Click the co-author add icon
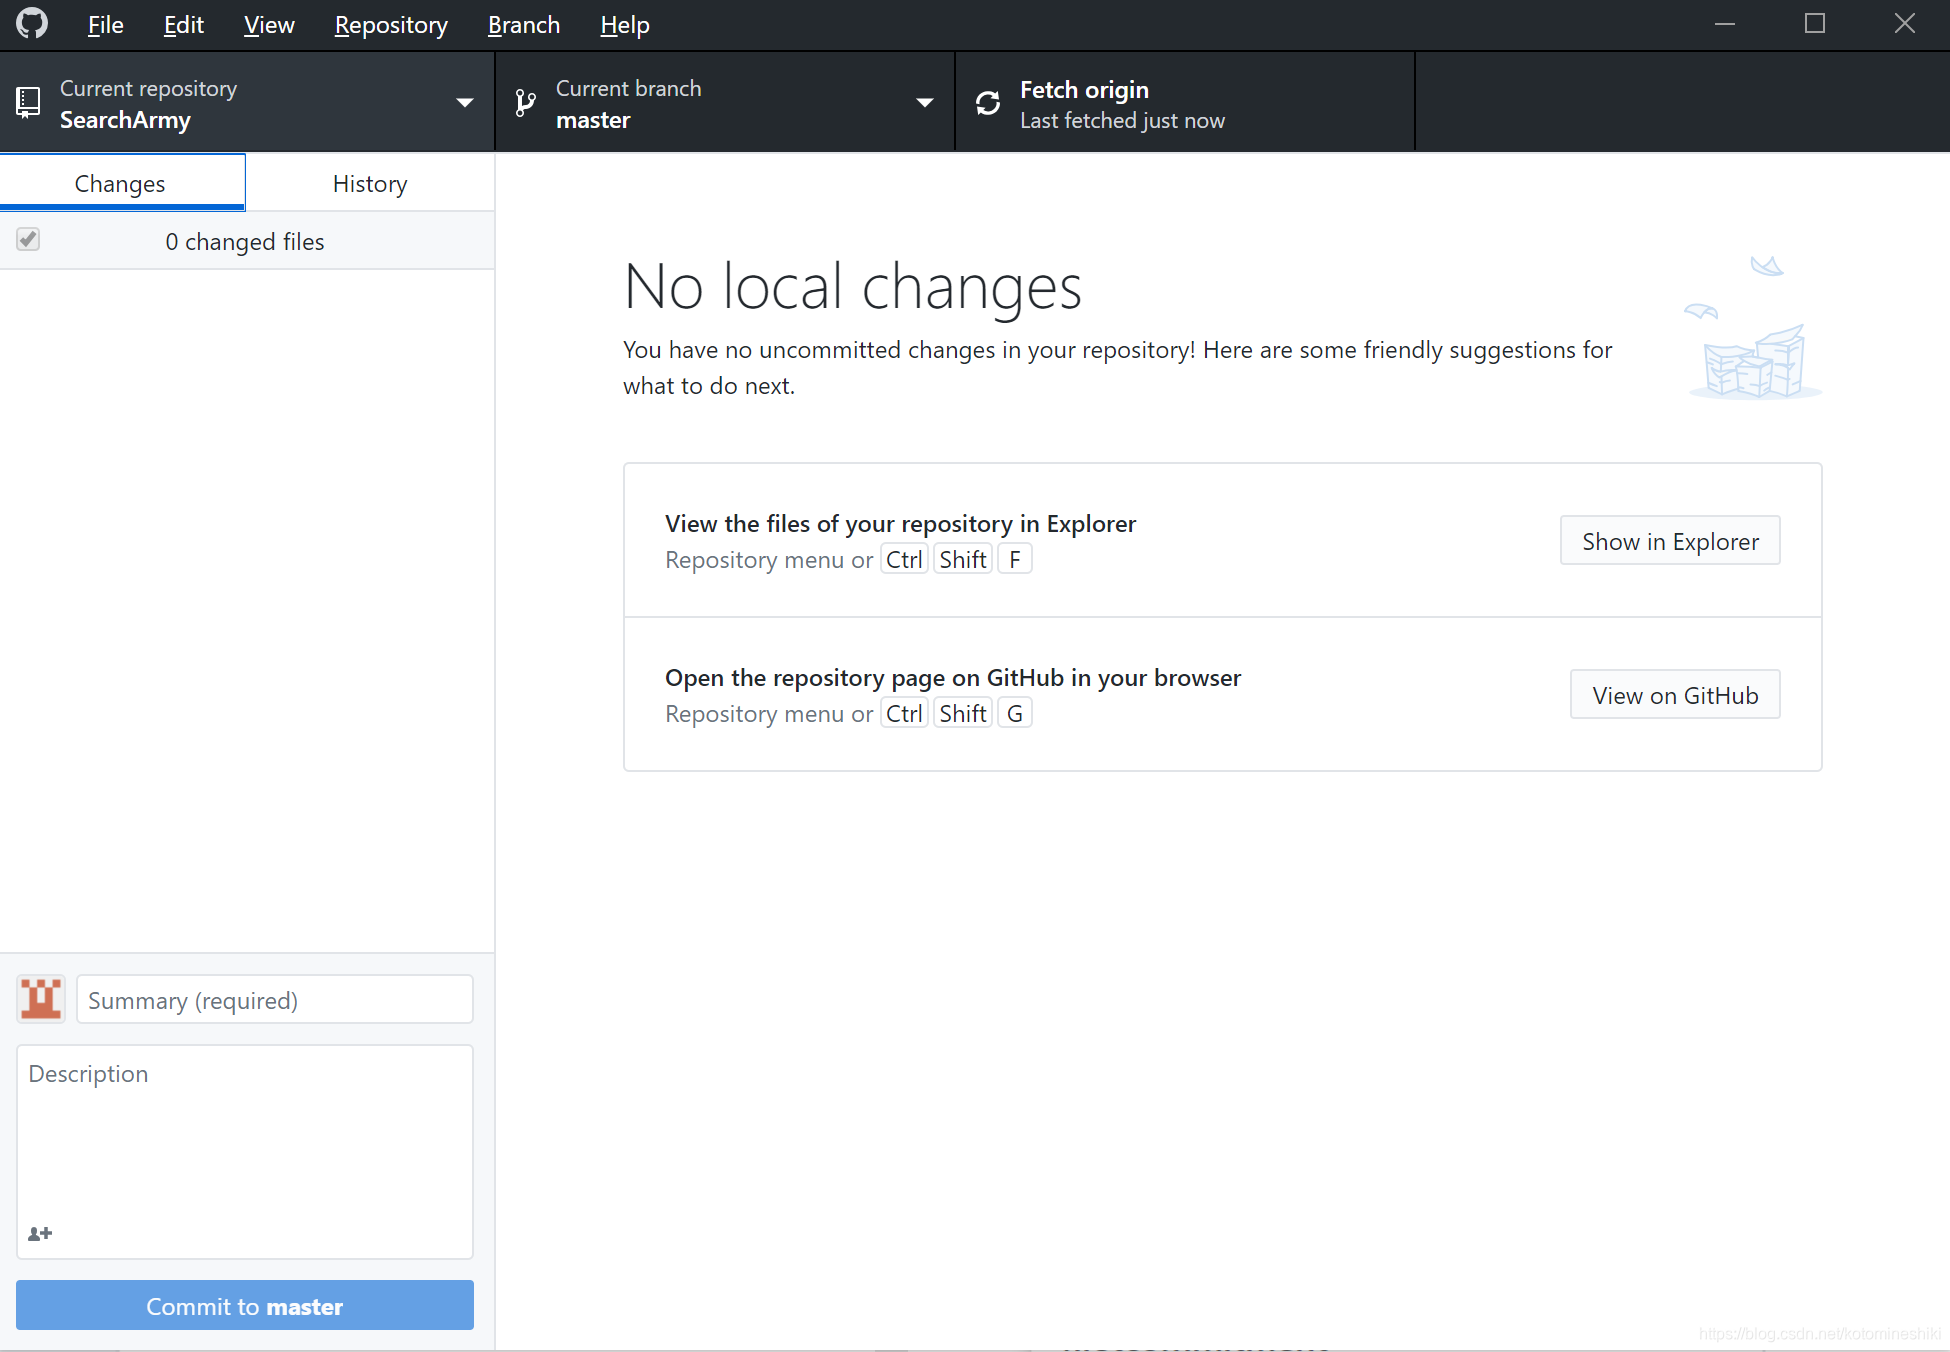Viewport: 1950px width, 1352px height. [x=40, y=1230]
